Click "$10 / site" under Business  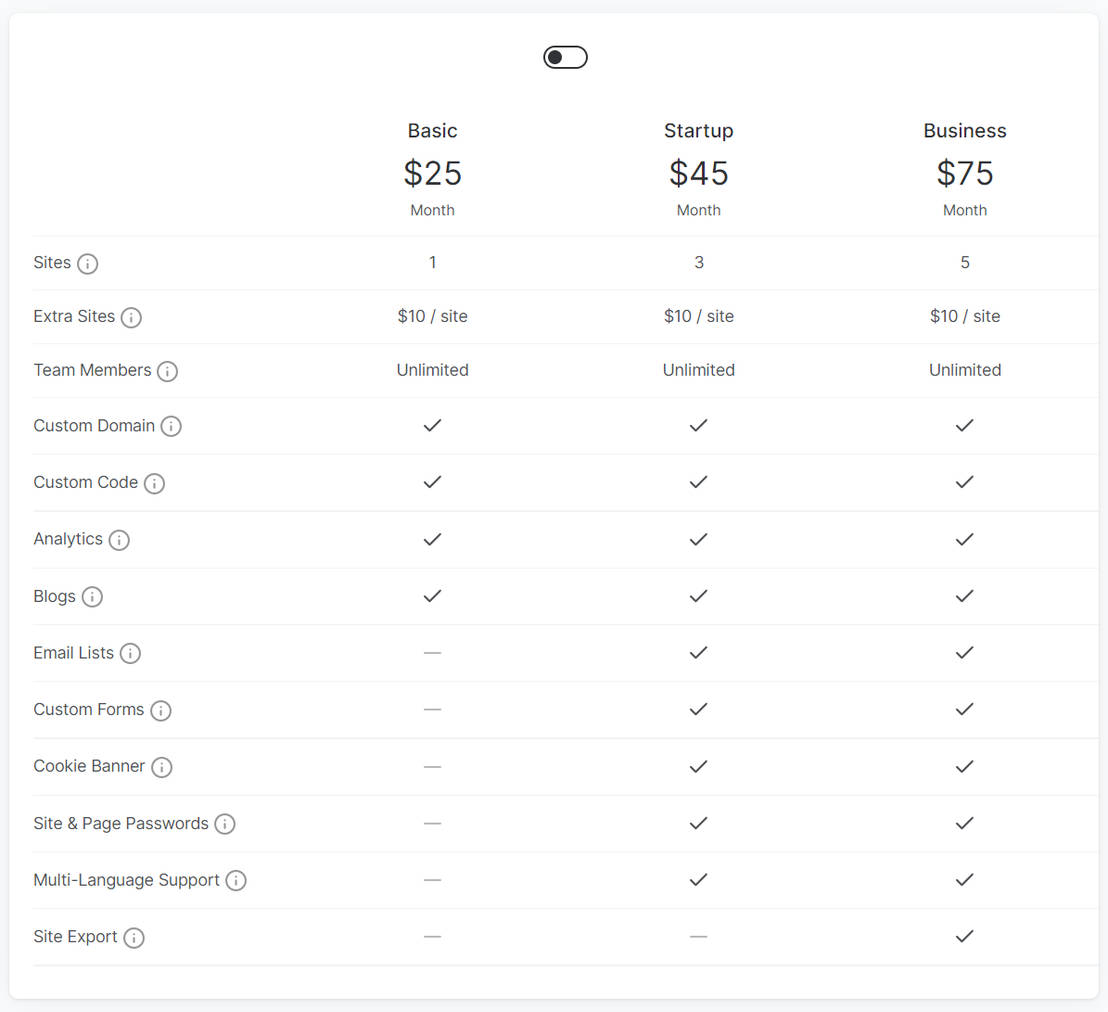click(965, 317)
